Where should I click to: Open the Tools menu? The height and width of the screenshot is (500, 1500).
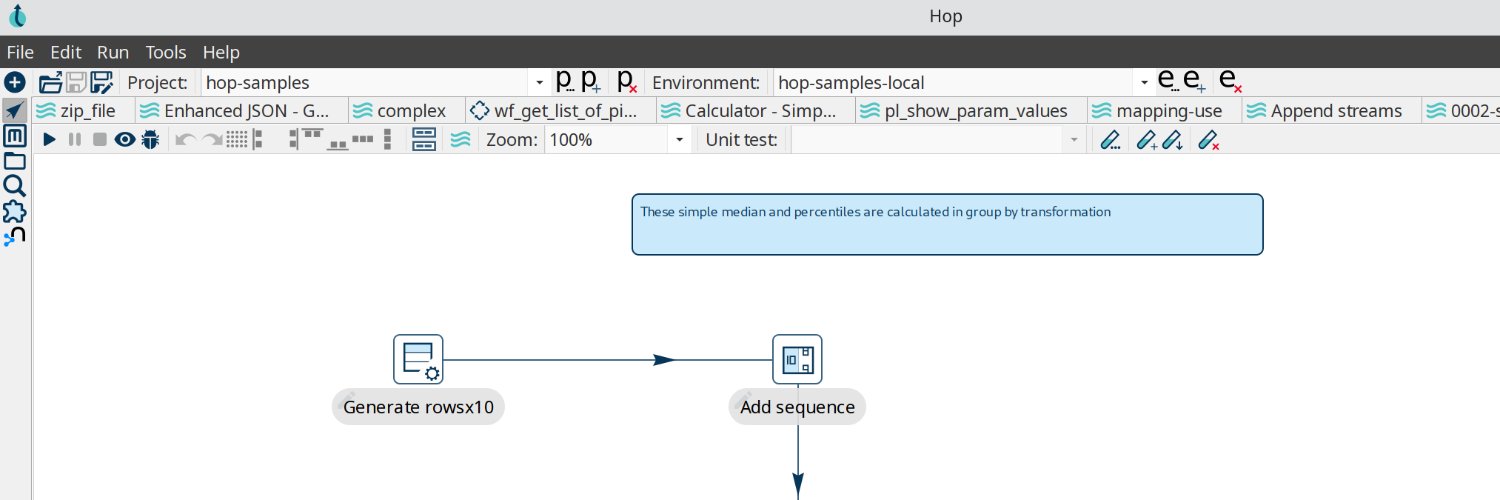(x=166, y=52)
